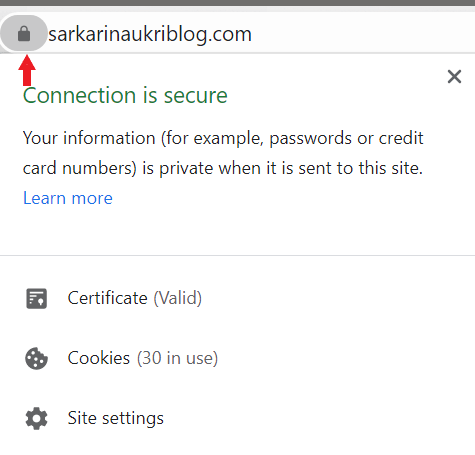Click the dark gray bar above address bar
Screen dimensions: 475x455
click(237, 3)
